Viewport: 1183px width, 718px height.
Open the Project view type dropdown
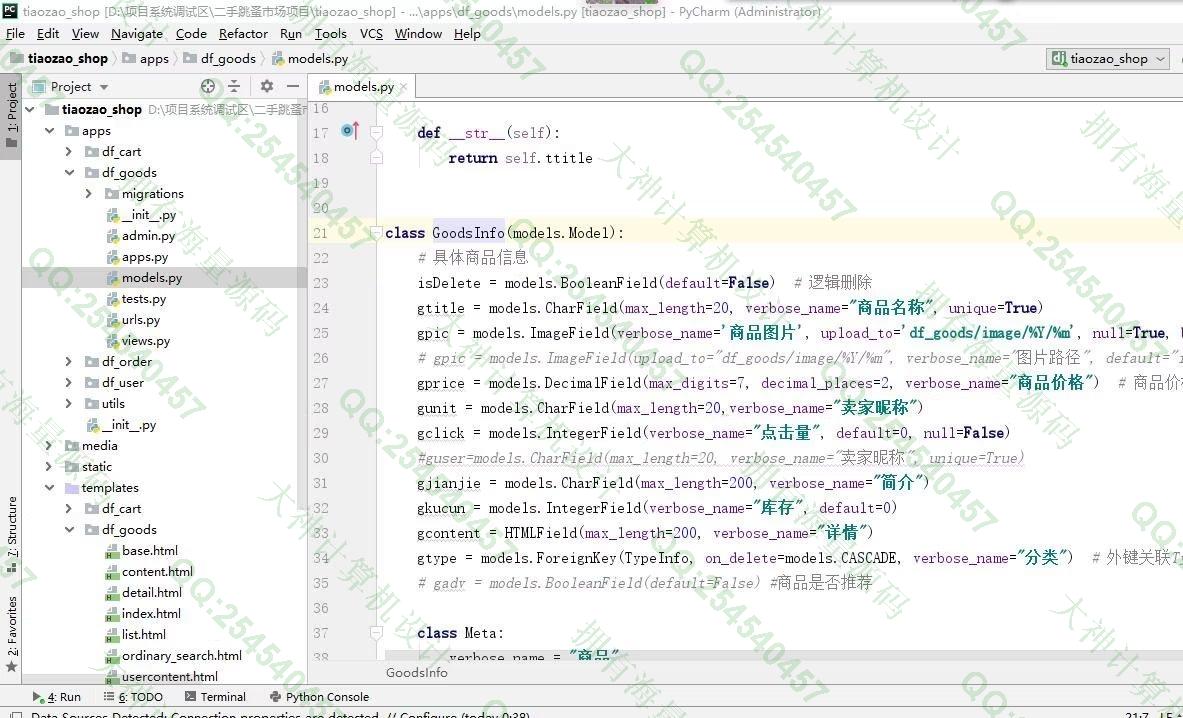pyautogui.click(x=103, y=87)
